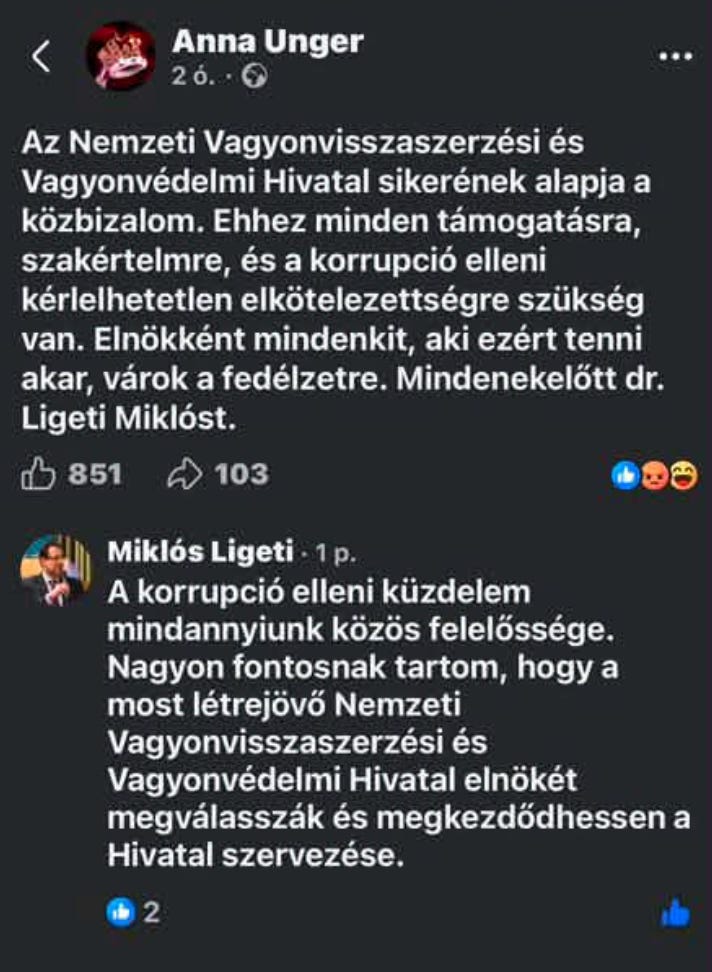Viewport: 712px width, 972px height.
Task: Click the laughing haha reaction emoji
Action: (x=683, y=476)
